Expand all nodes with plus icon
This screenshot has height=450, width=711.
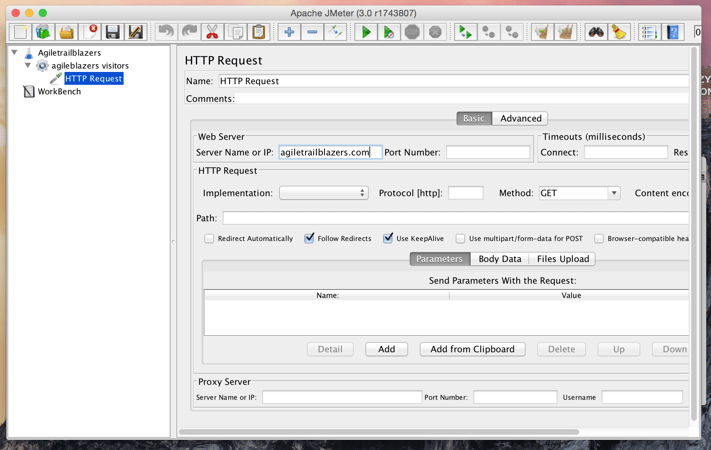point(289,32)
